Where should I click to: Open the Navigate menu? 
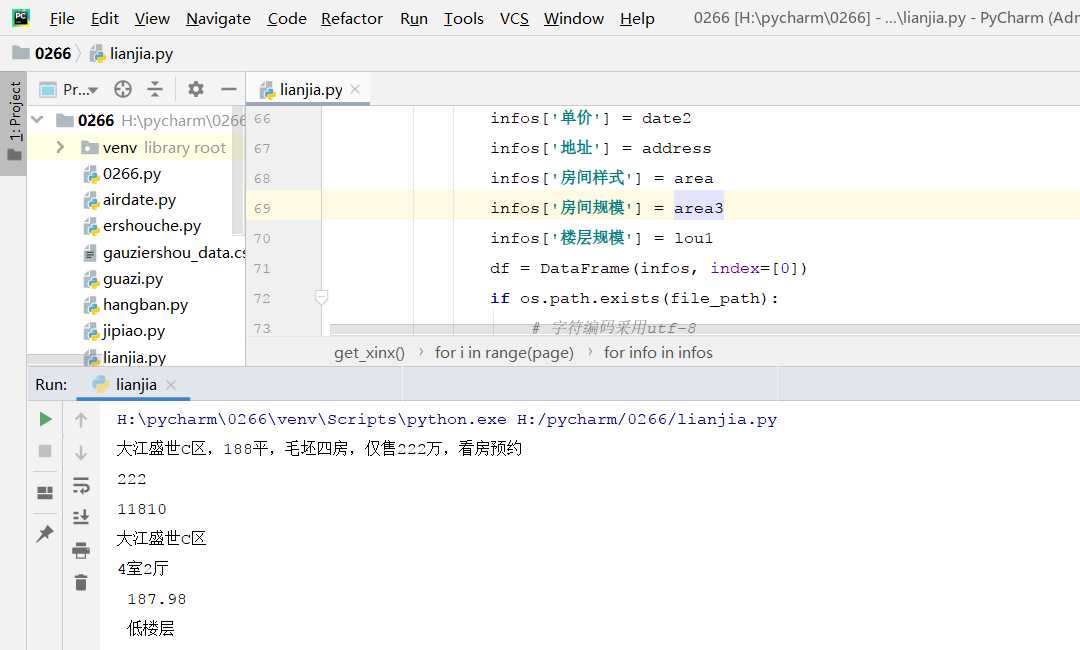[218, 19]
